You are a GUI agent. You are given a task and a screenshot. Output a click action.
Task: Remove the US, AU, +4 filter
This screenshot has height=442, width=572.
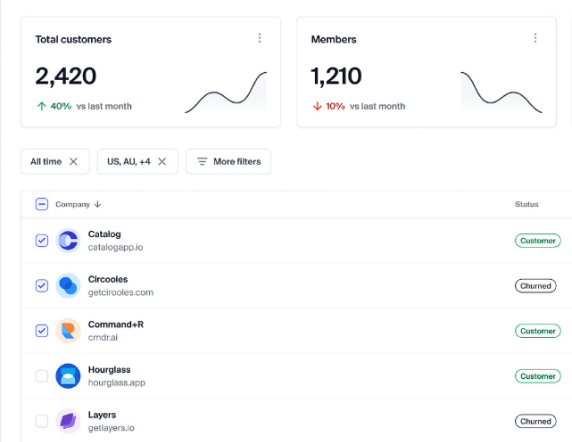tap(162, 162)
